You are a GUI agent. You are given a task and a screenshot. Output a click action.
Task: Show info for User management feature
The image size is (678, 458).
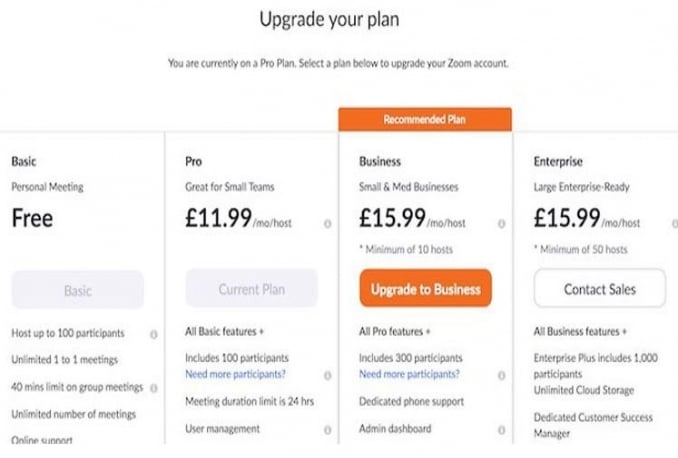[x=327, y=429]
